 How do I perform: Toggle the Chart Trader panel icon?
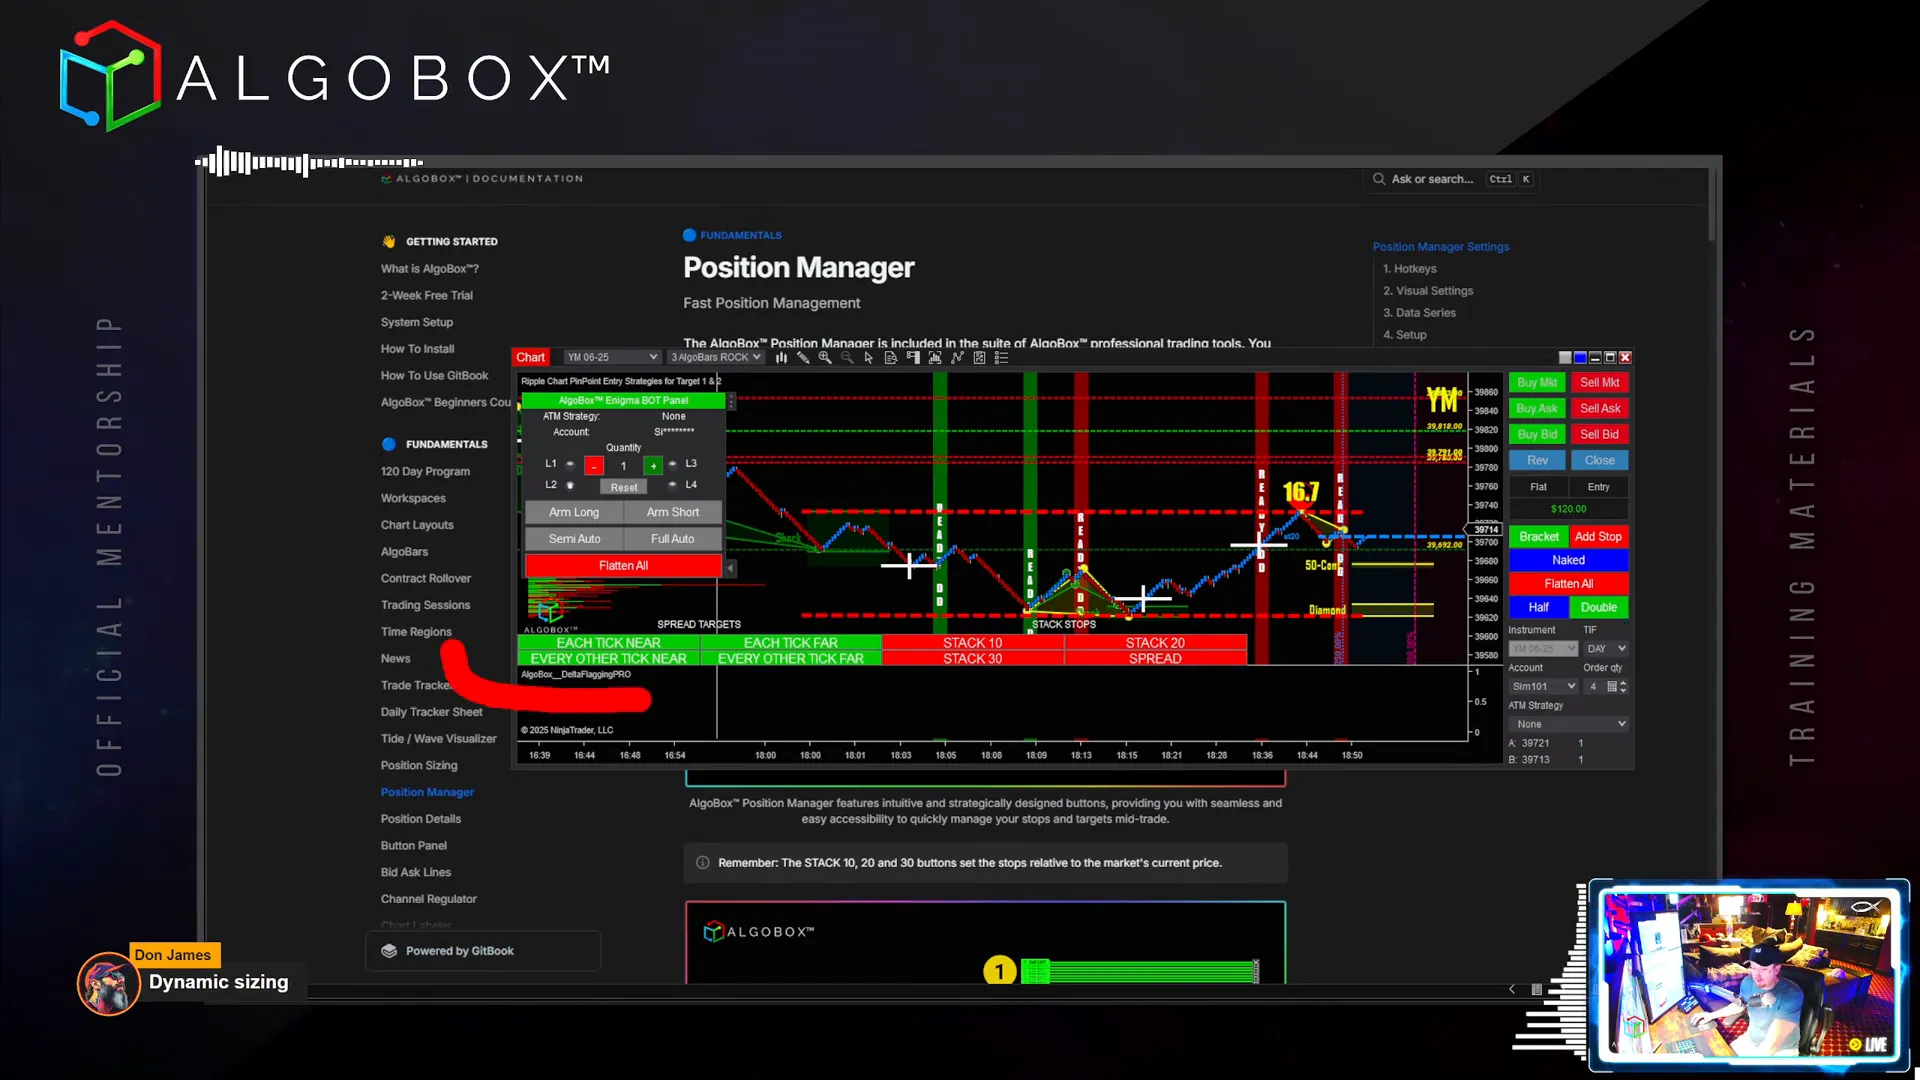[x=913, y=357]
